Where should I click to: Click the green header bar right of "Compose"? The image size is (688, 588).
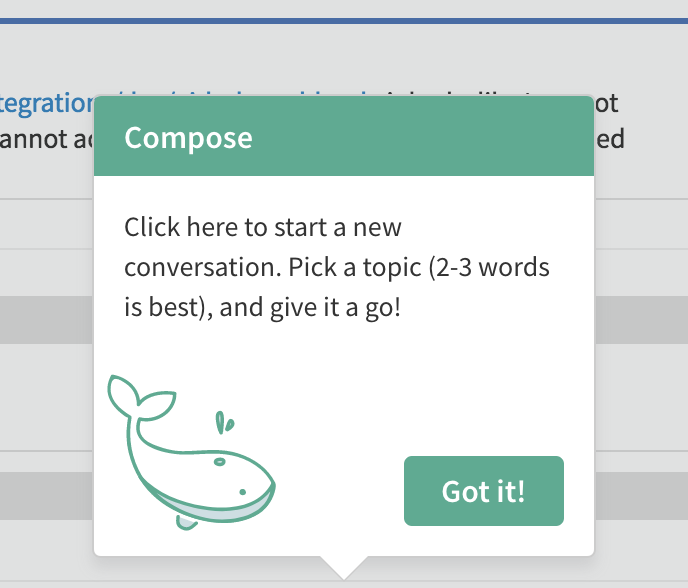[420, 137]
